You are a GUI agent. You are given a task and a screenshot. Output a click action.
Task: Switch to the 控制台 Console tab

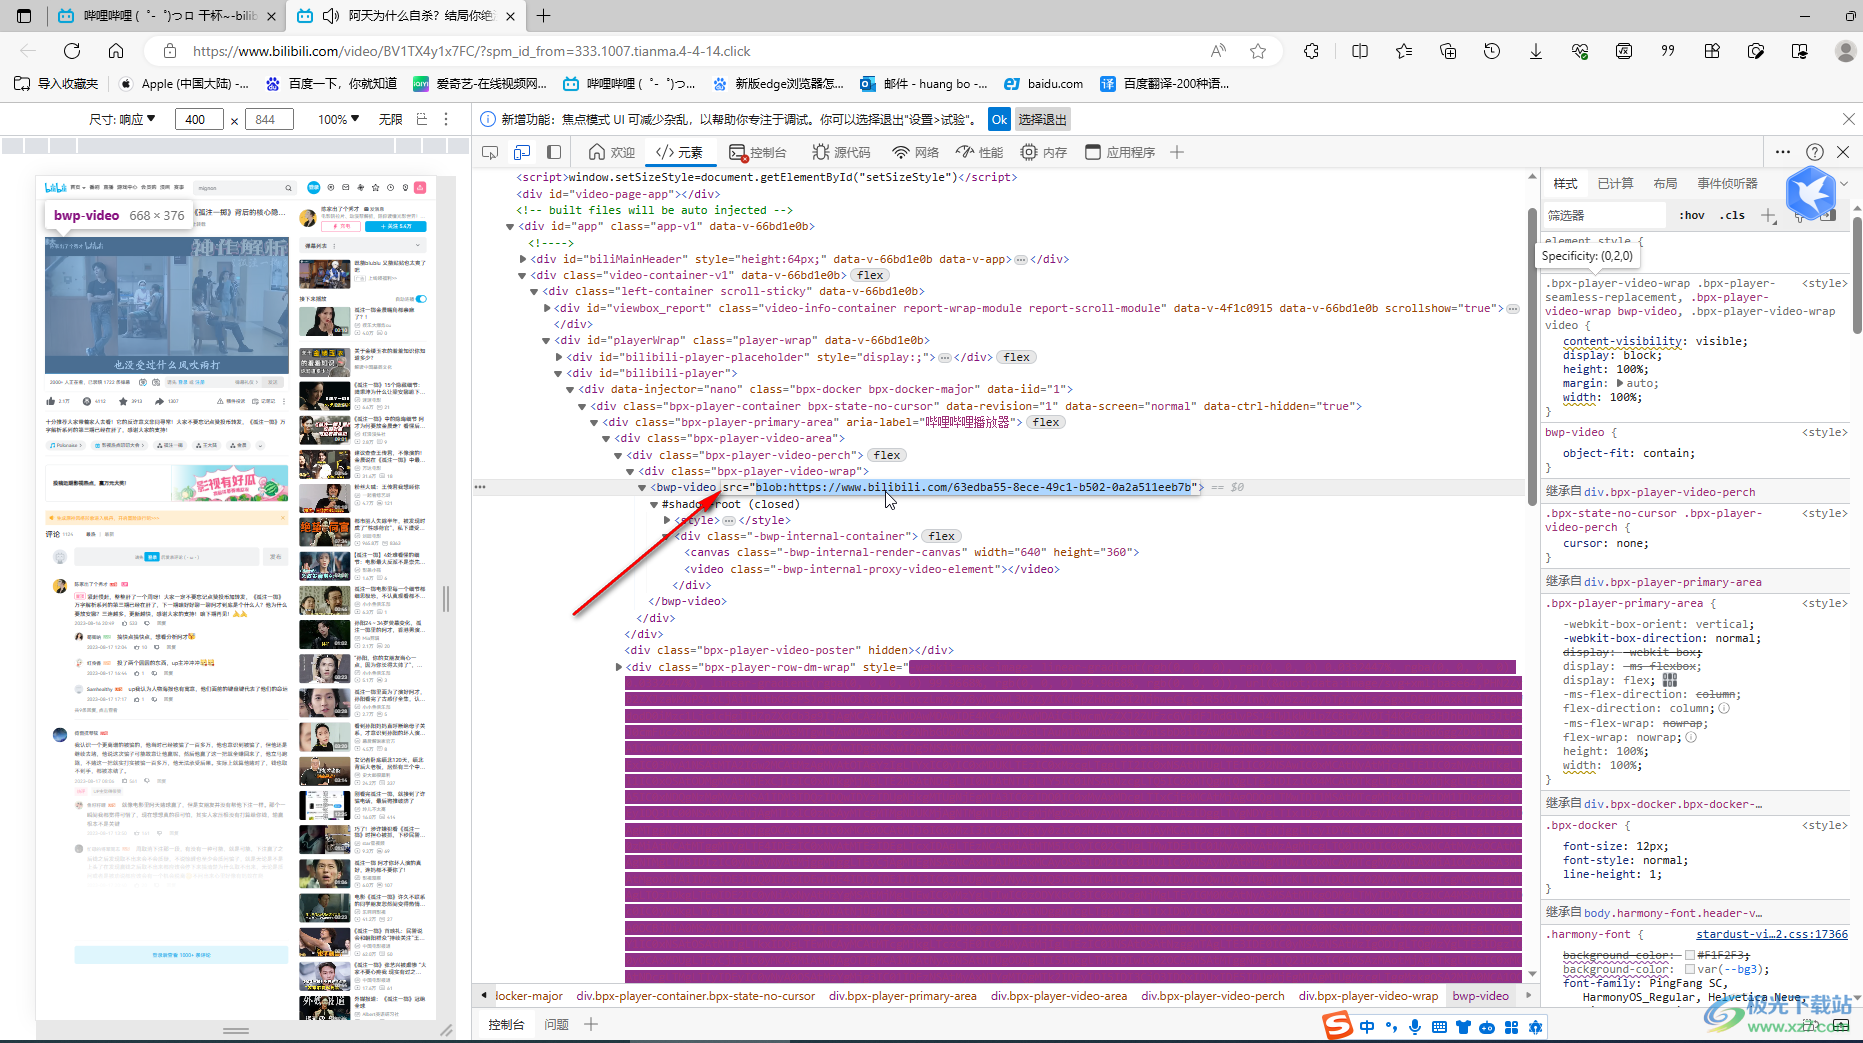[x=757, y=152]
